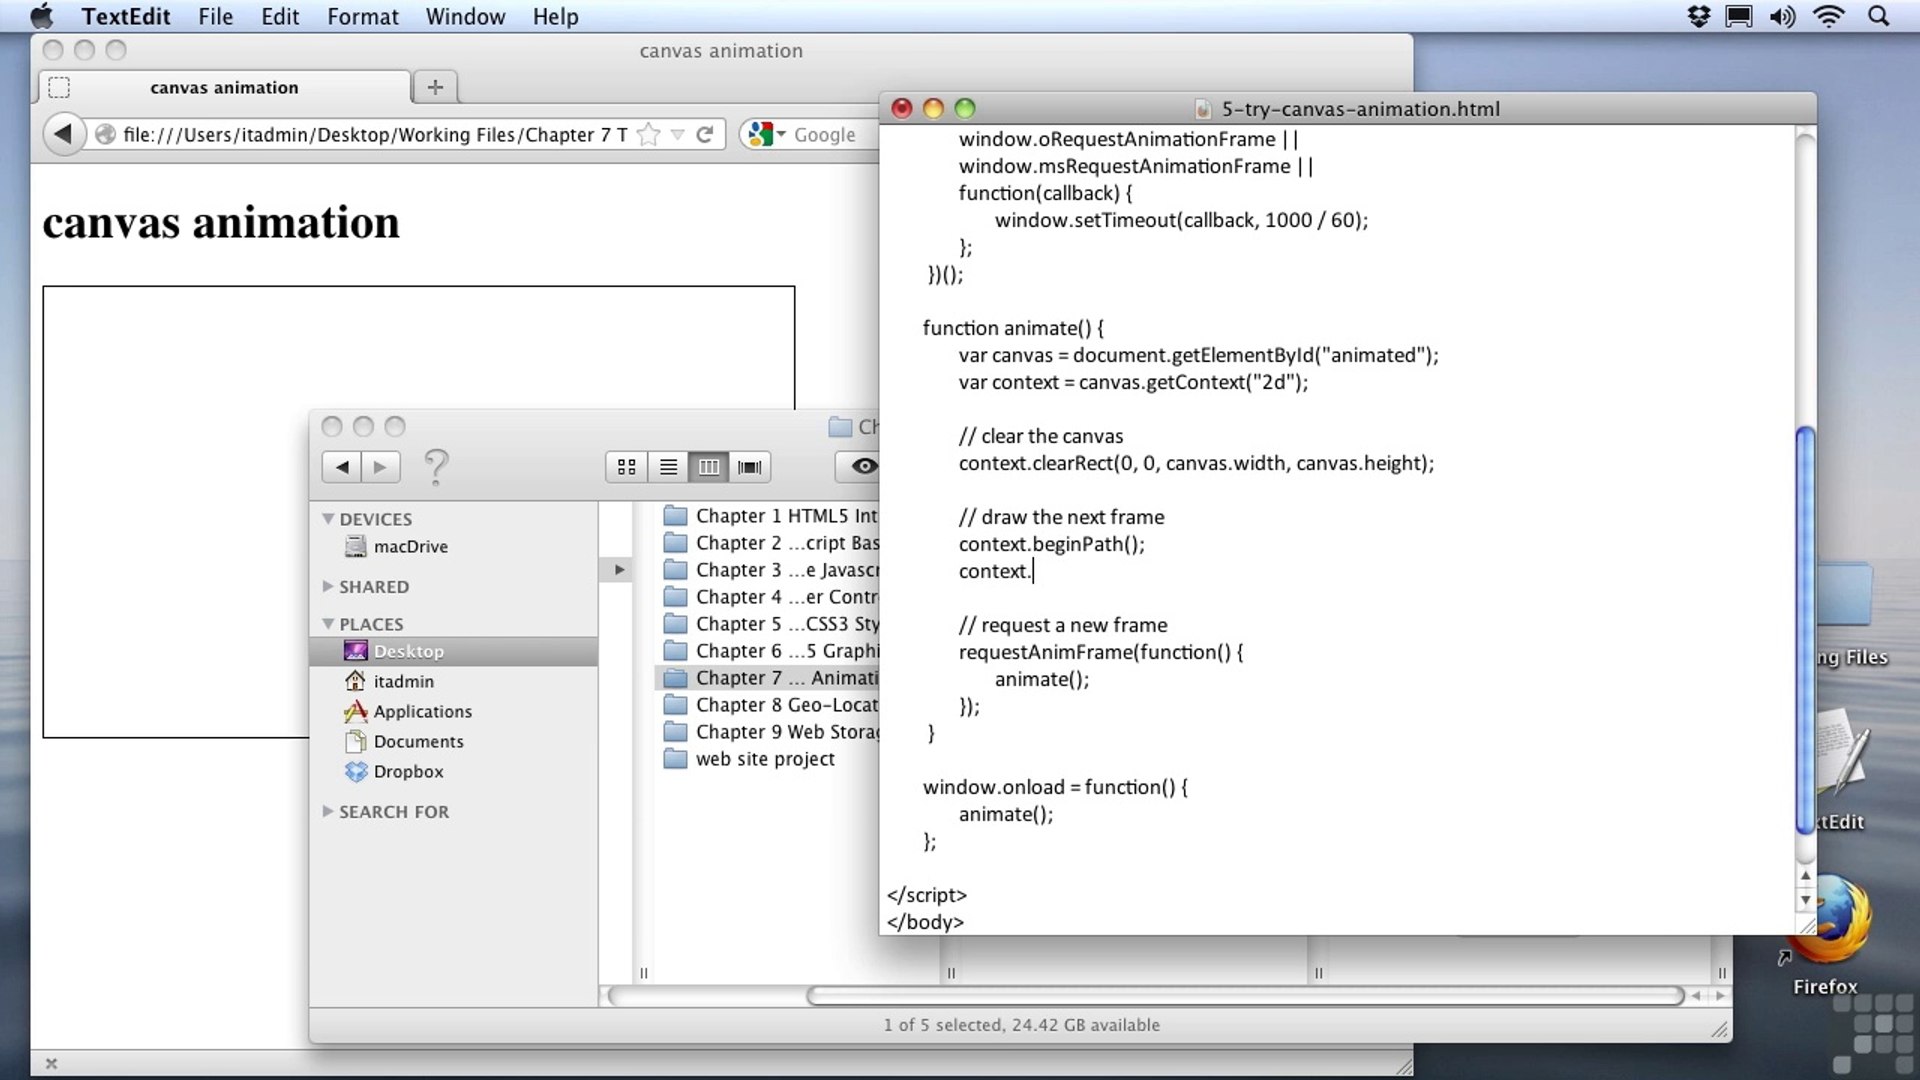
Task: Switch Finder to Cover Flow view
Action: click(749, 467)
